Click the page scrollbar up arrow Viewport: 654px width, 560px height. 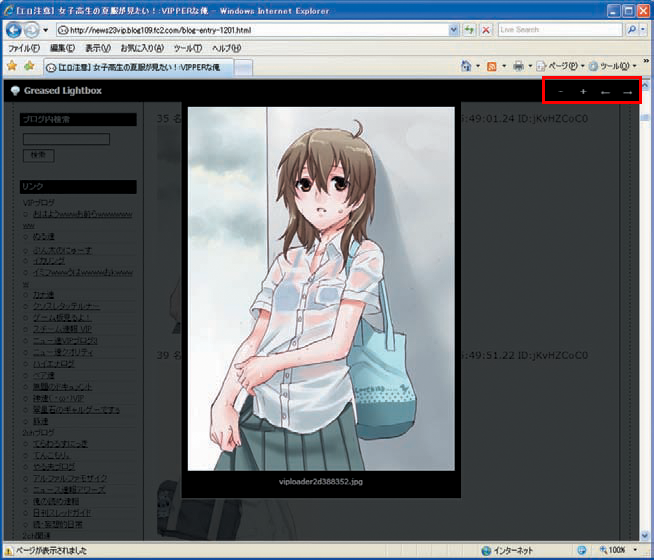pyautogui.click(x=645, y=85)
